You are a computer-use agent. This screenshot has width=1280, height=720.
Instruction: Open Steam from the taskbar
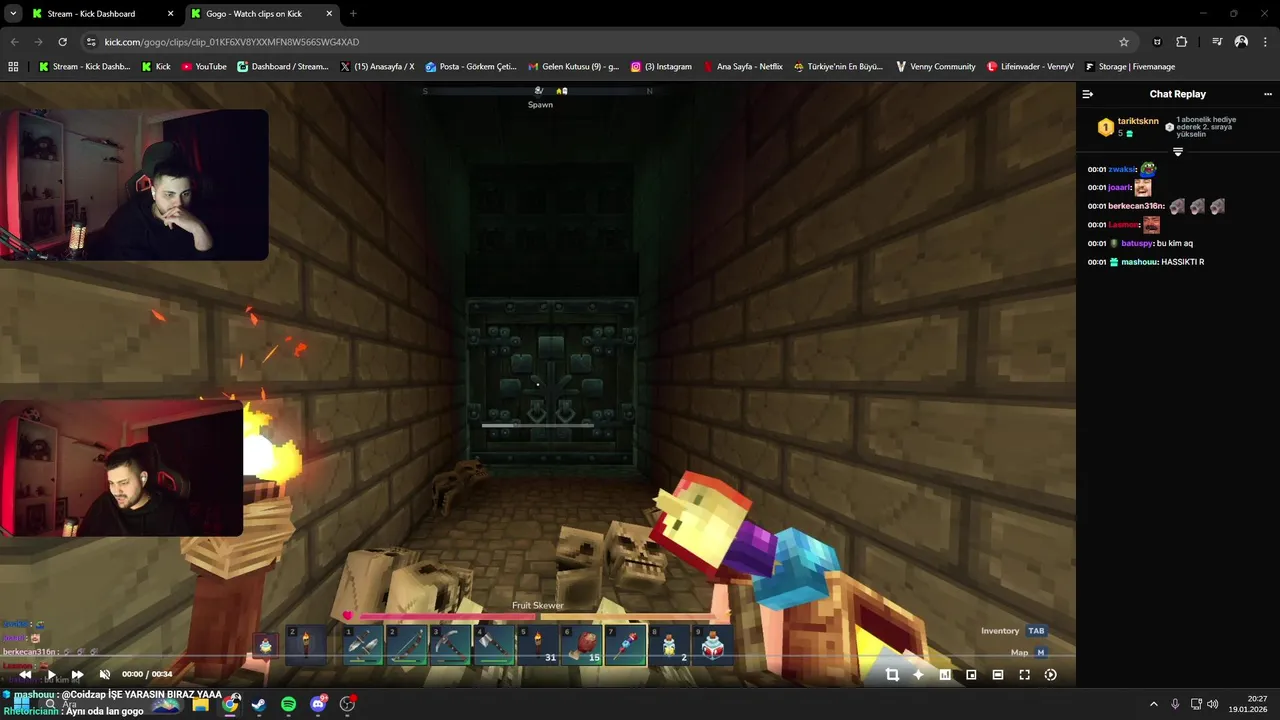259,705
